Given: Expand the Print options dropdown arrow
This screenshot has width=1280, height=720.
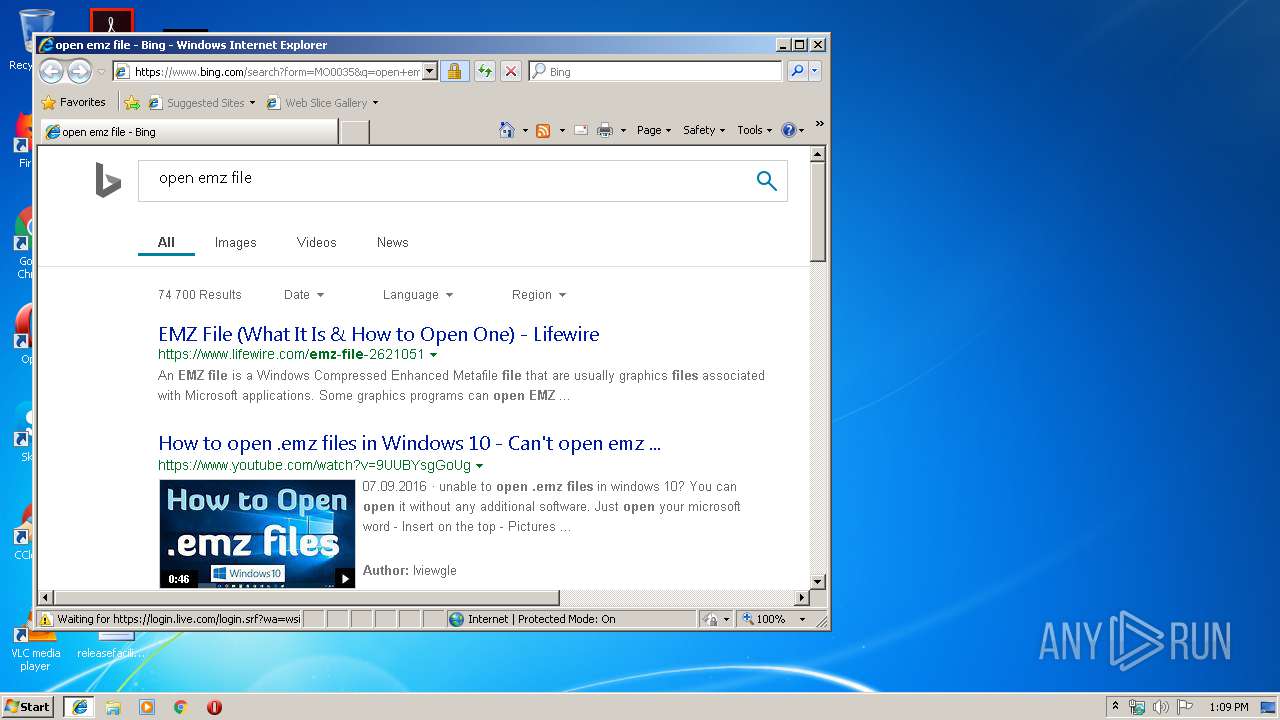Looking at the screenshot, I should coord(623,130).
